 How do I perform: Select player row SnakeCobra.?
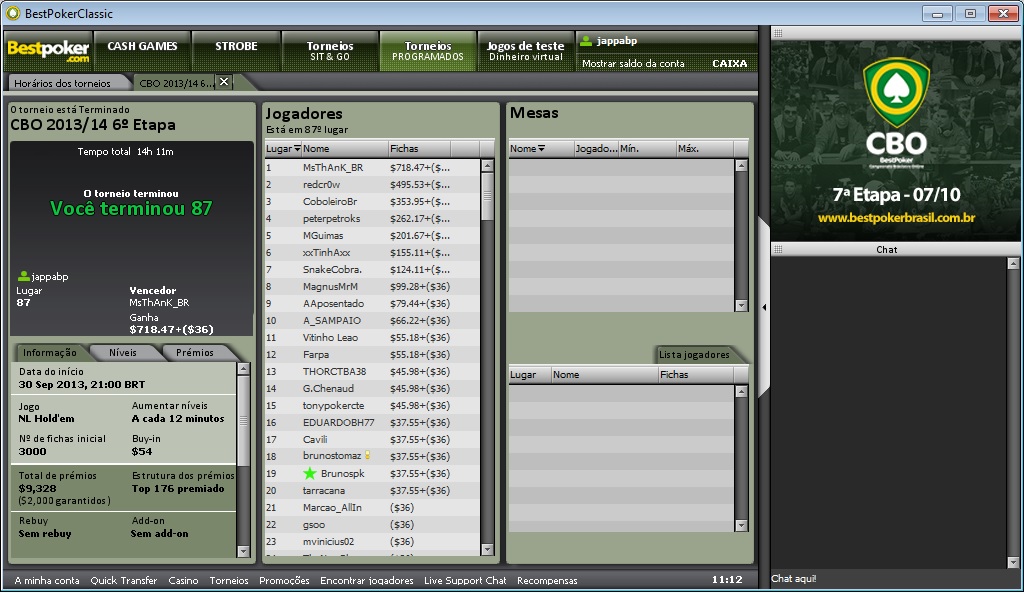[372, 270]
